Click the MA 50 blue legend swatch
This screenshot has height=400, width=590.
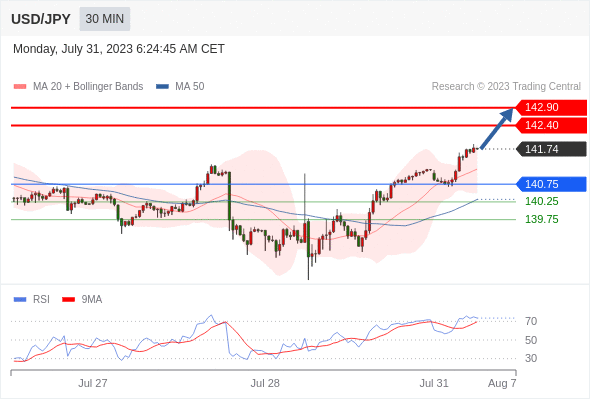[x=162, y=87]
